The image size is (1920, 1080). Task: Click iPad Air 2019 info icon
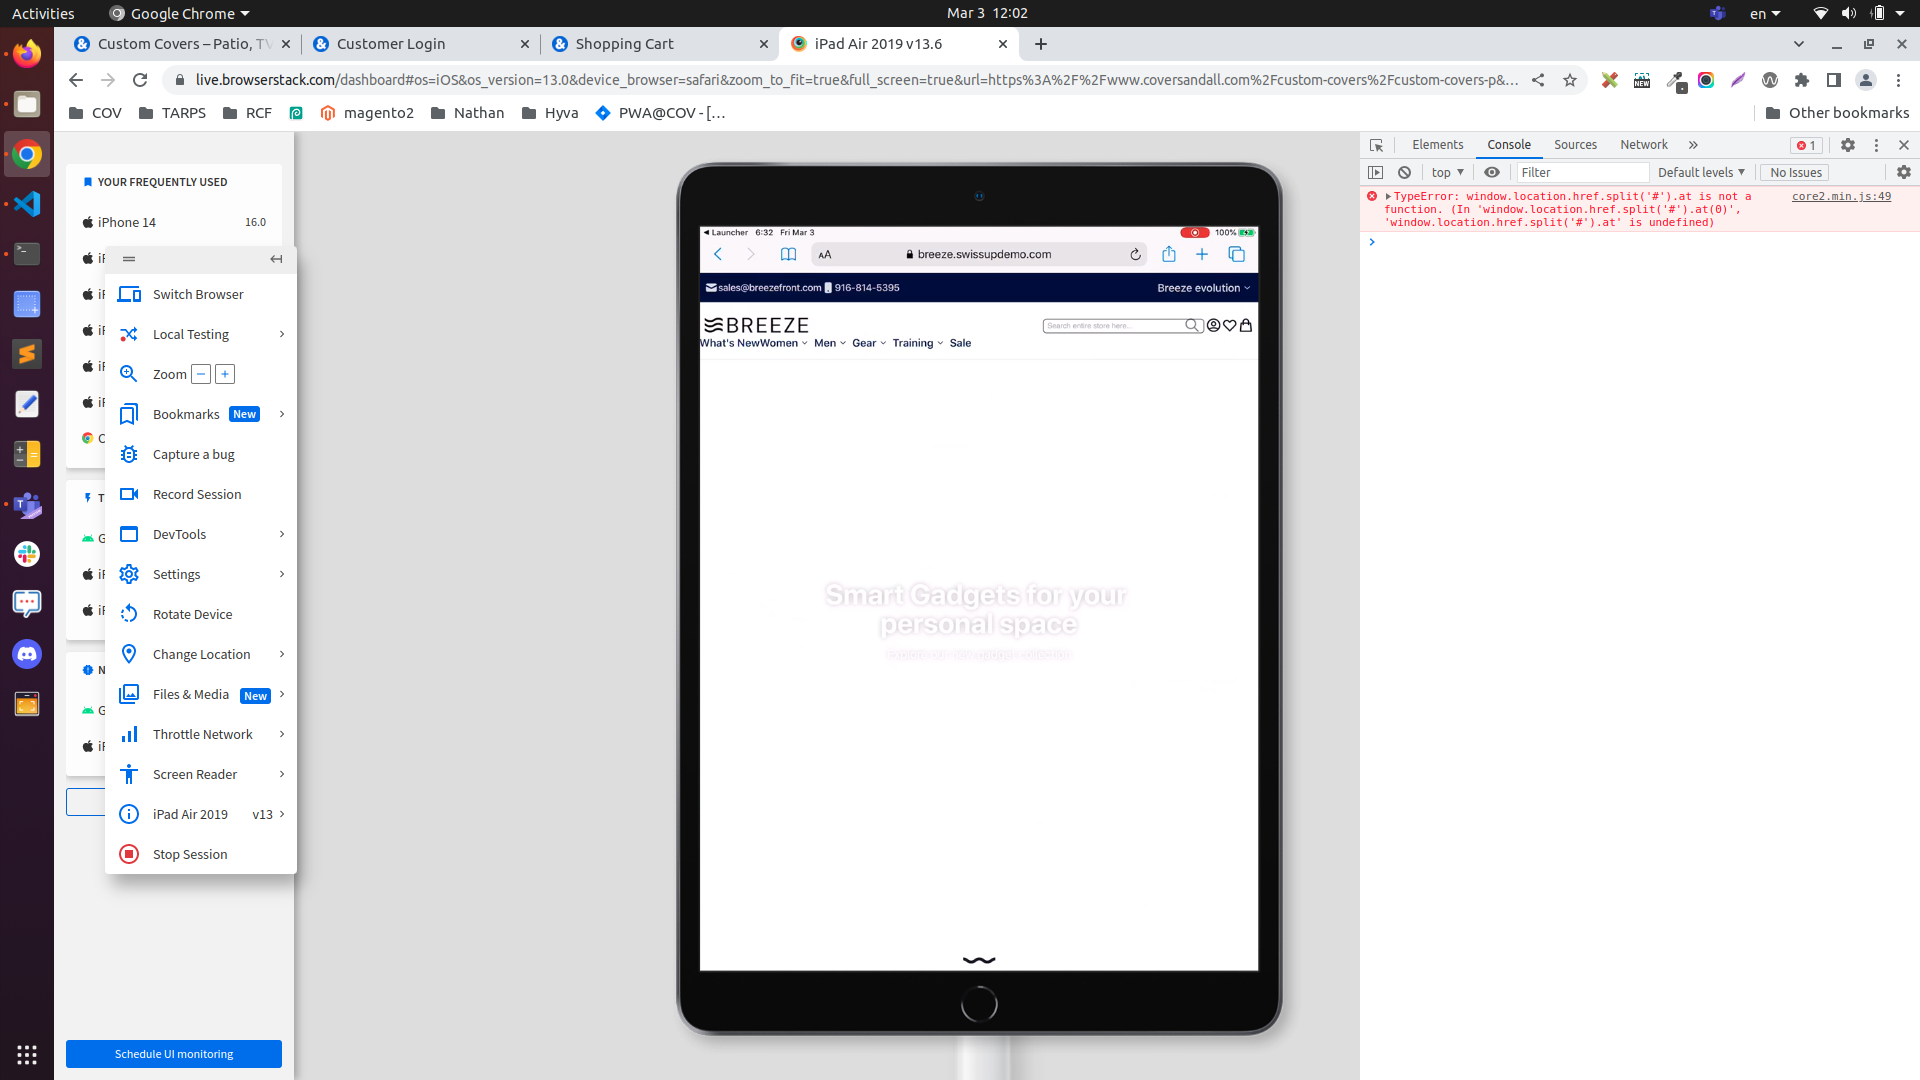coord(129,814)
